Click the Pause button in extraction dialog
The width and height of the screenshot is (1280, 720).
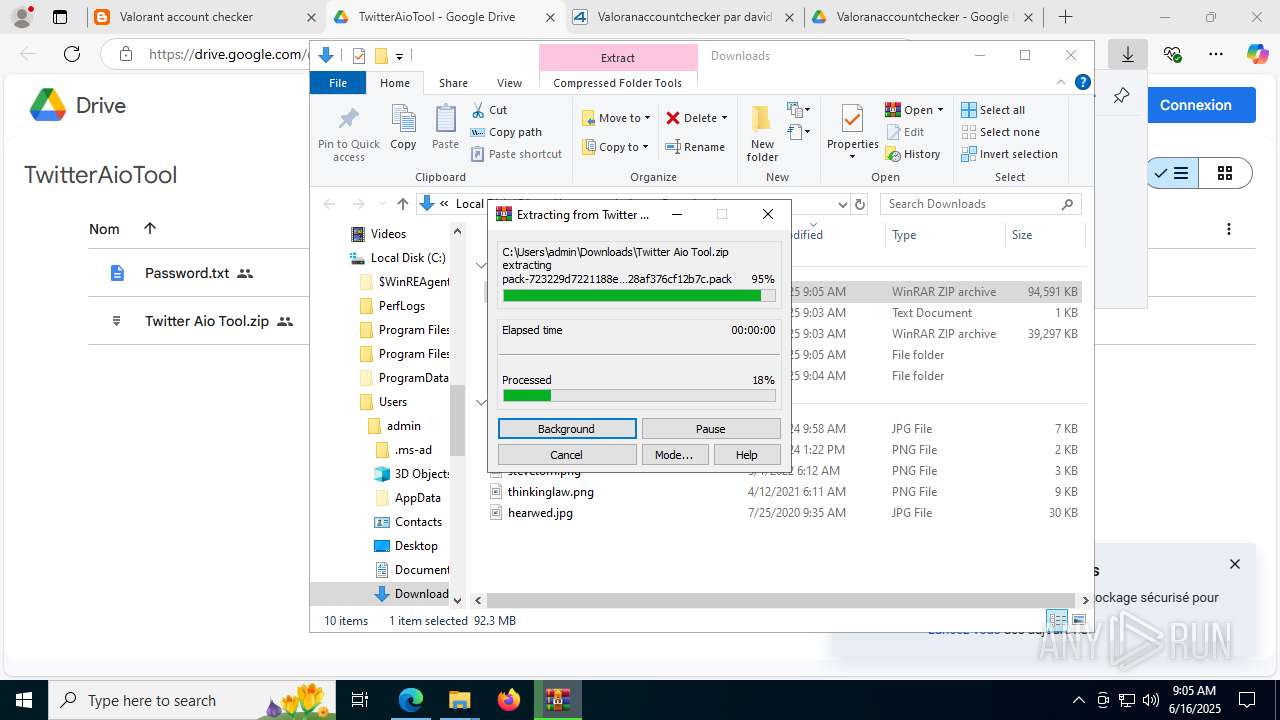point(711,429)
